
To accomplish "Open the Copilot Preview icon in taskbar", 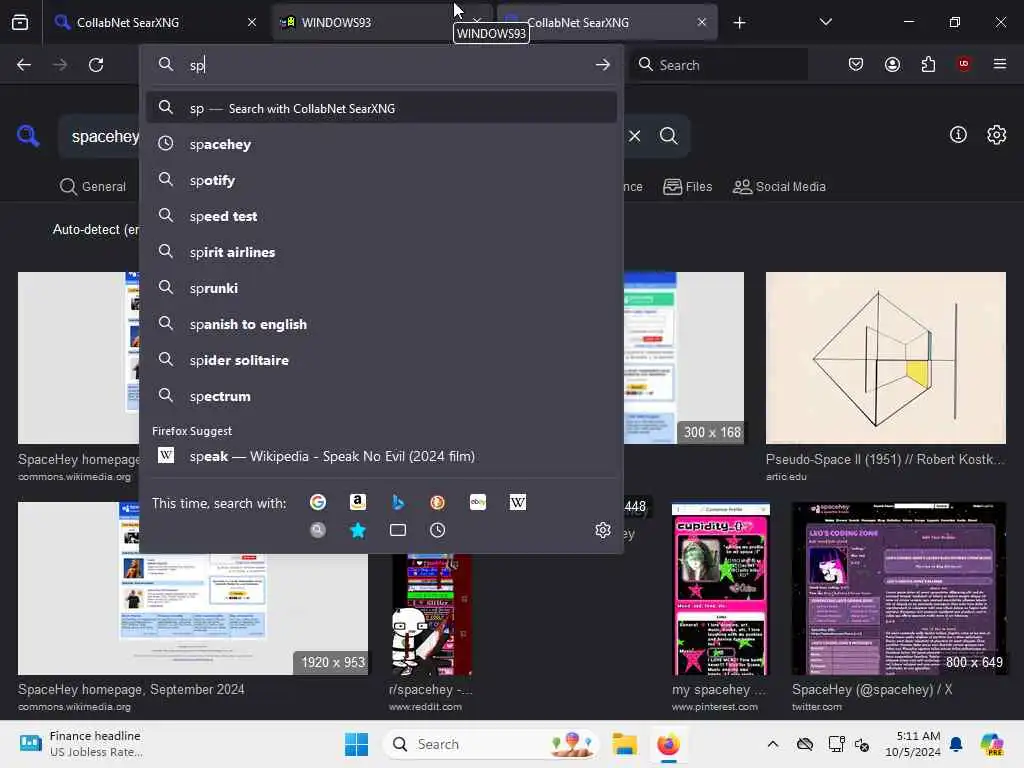I will 992,744.
